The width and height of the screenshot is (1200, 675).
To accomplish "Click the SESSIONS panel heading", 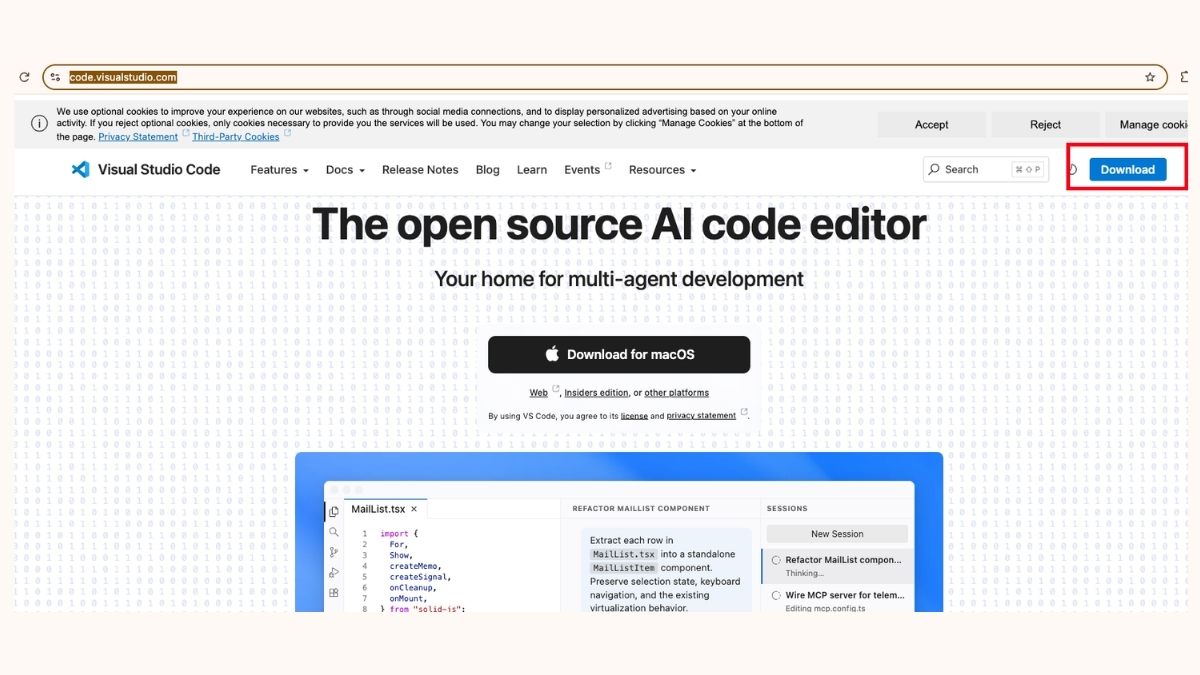I will point(787,509).
